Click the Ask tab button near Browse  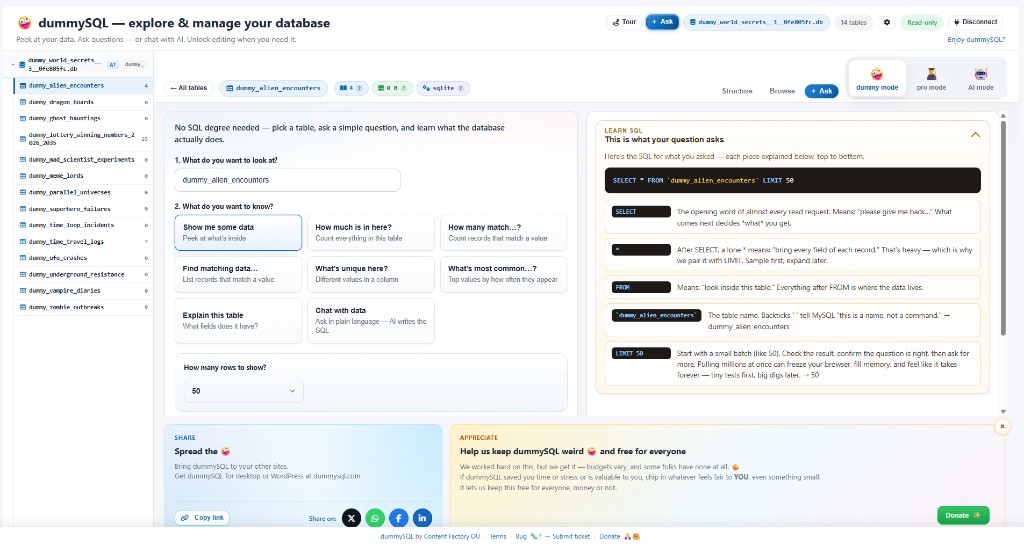tap(821, 91)
